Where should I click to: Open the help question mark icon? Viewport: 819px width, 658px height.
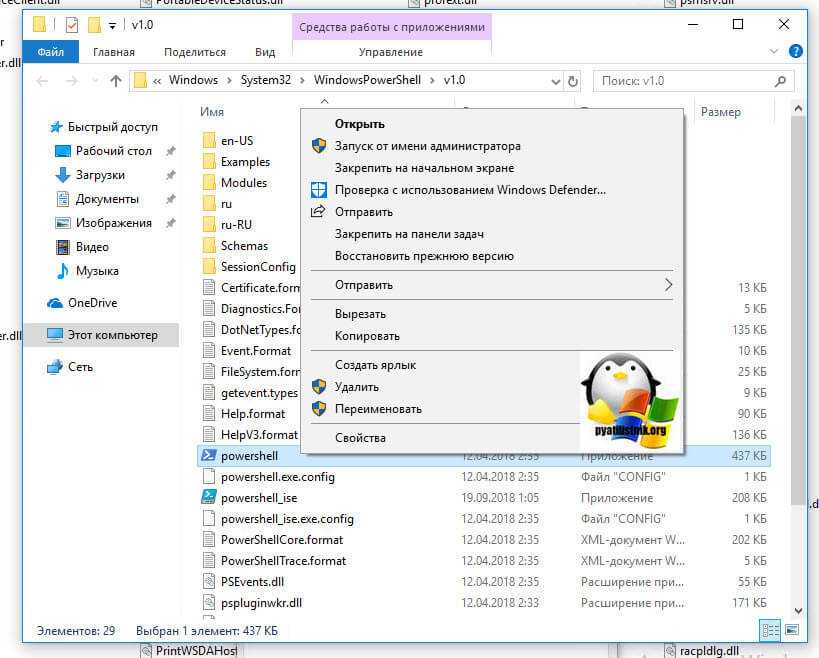tap(797, 52)
